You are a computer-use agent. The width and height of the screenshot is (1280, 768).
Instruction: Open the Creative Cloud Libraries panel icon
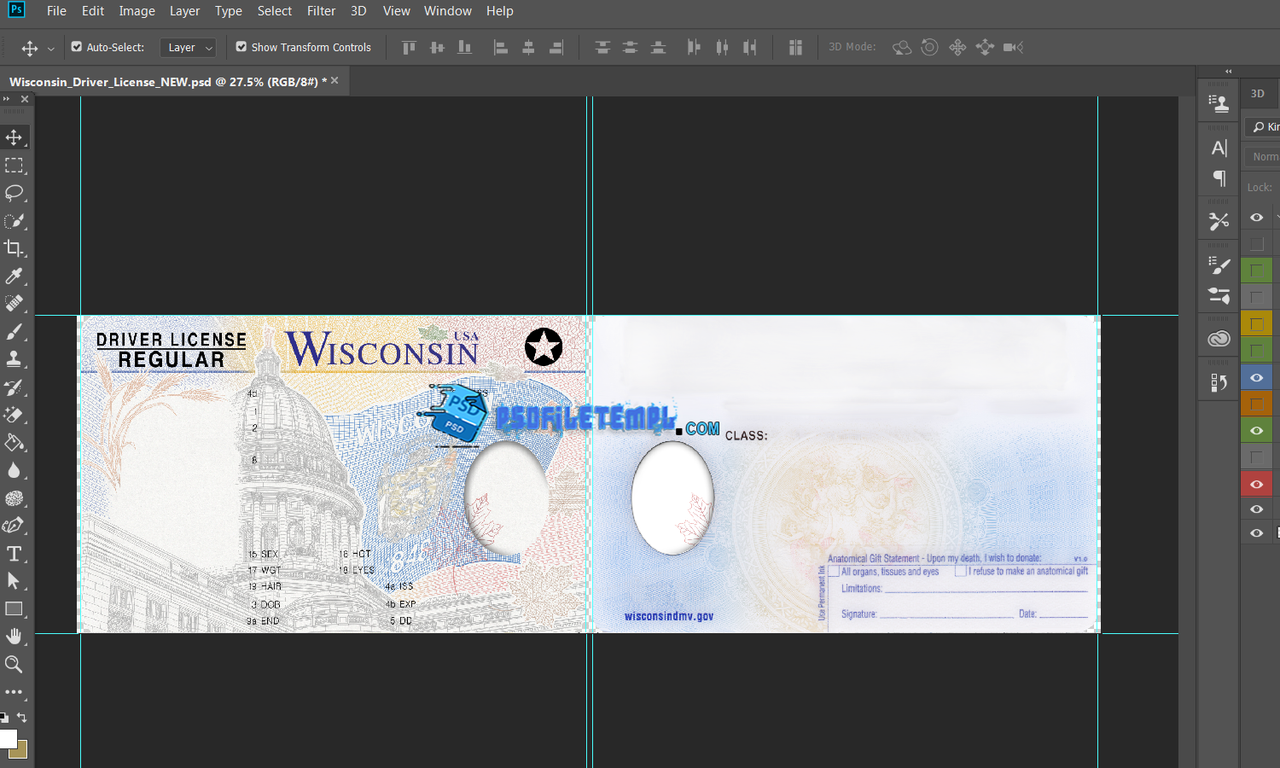1219,339
